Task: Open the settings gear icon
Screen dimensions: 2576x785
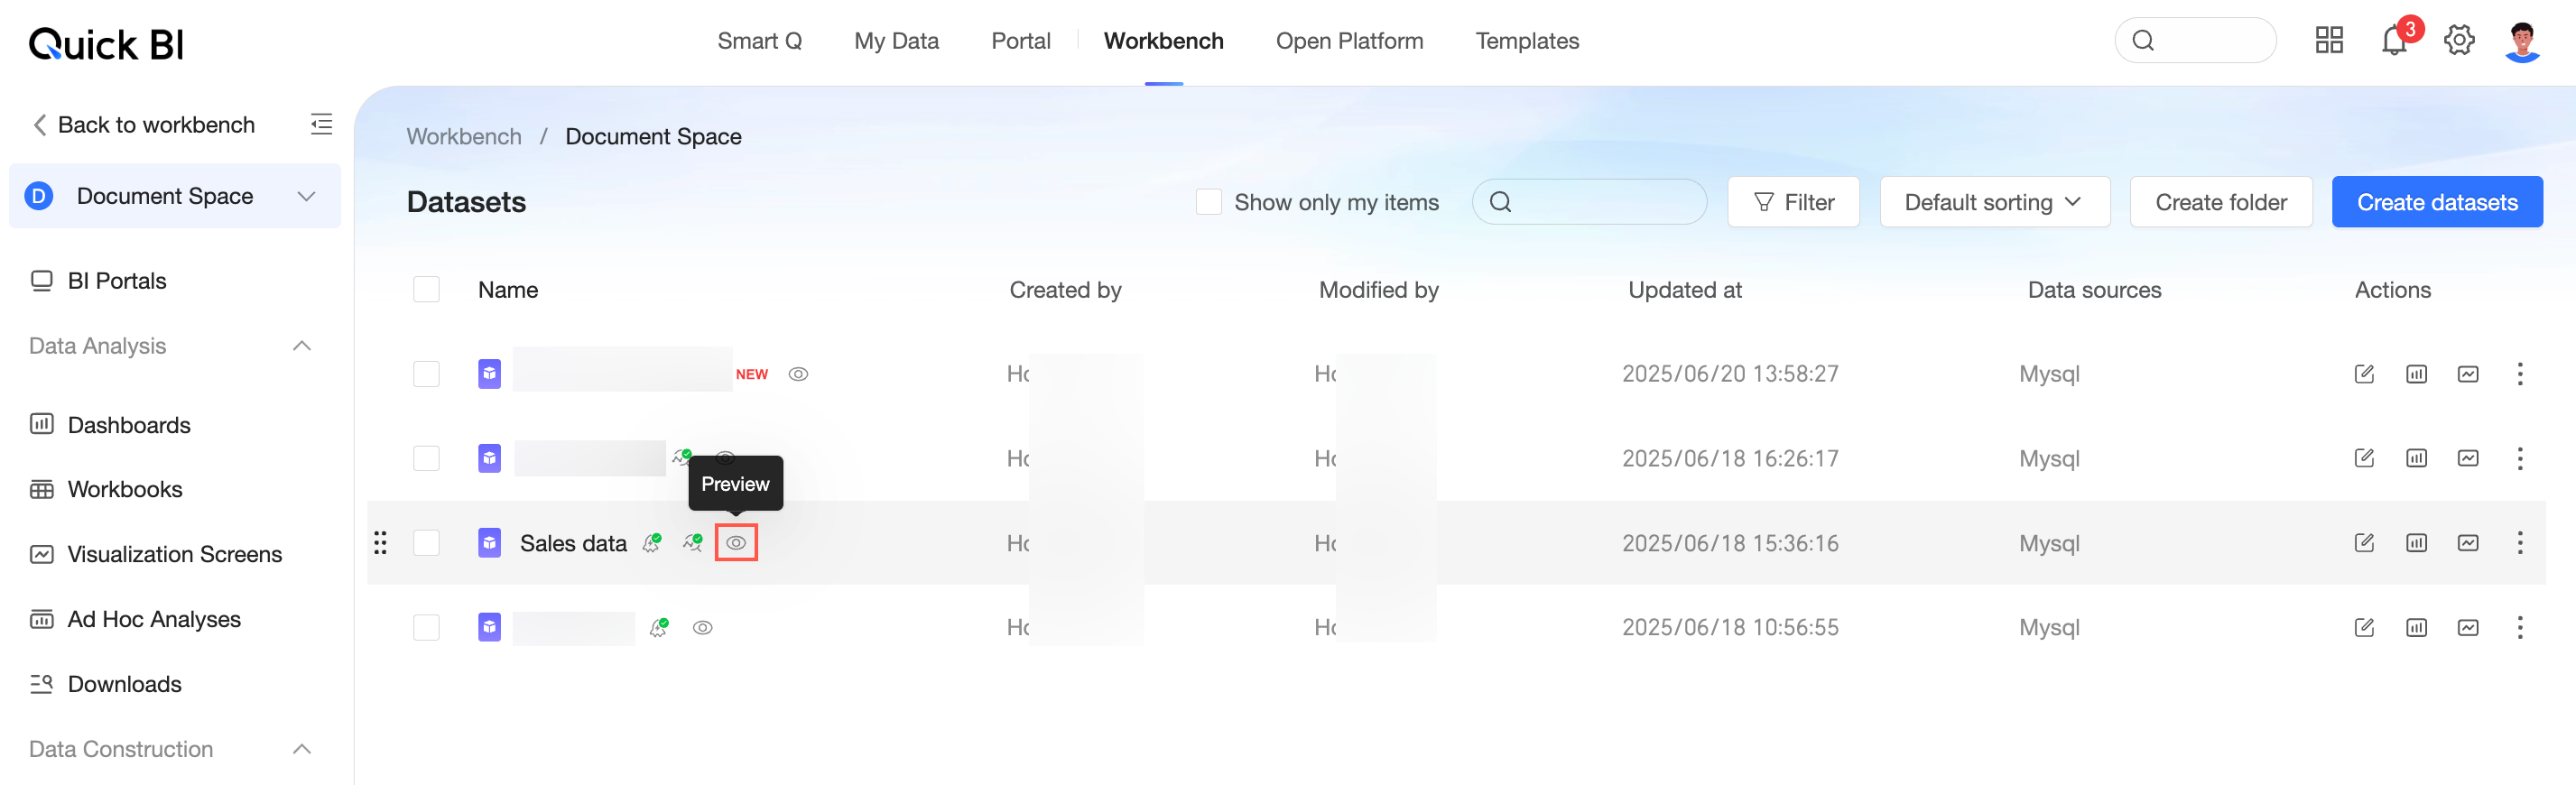Action: [2459, 41]
